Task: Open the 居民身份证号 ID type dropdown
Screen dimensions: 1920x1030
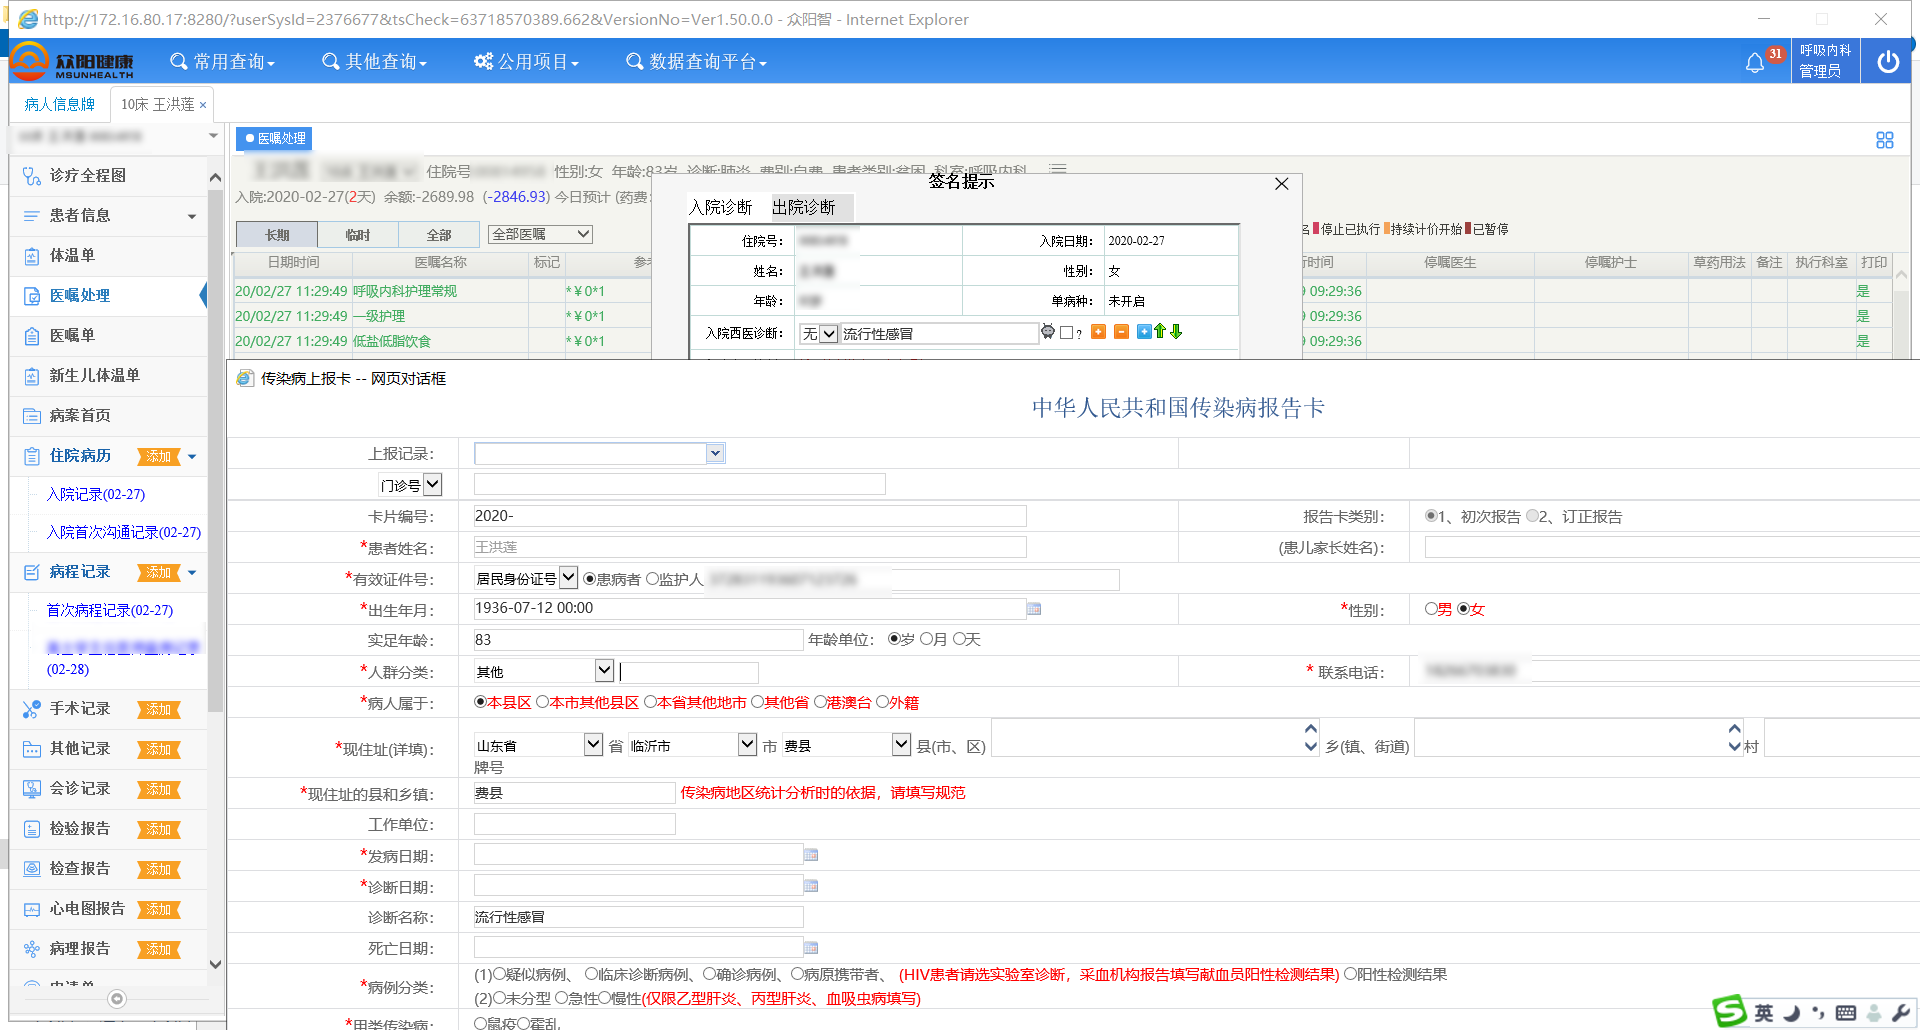Action: (568, 578)
